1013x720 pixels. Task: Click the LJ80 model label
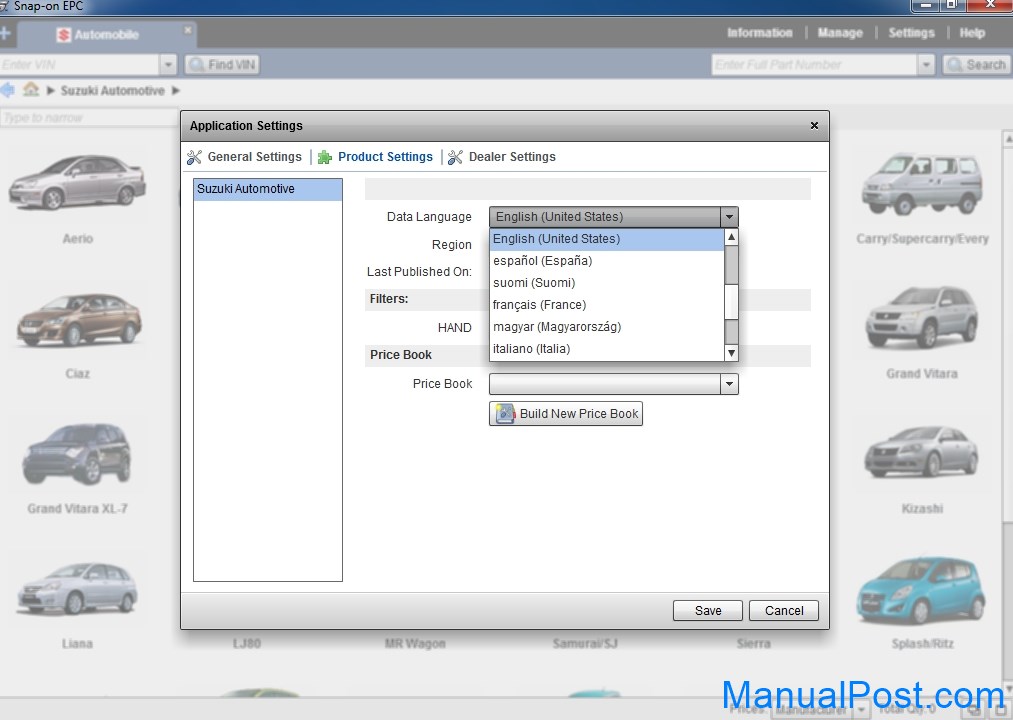point(246,644)
